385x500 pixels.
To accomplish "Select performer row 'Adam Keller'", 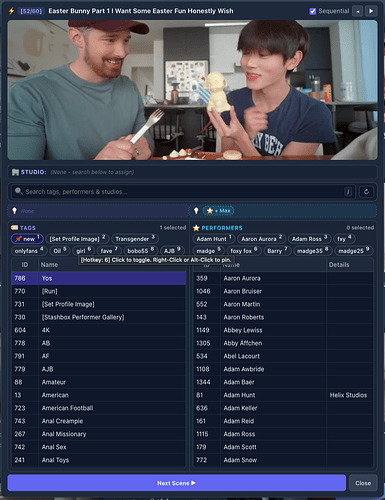I will 283,408.
